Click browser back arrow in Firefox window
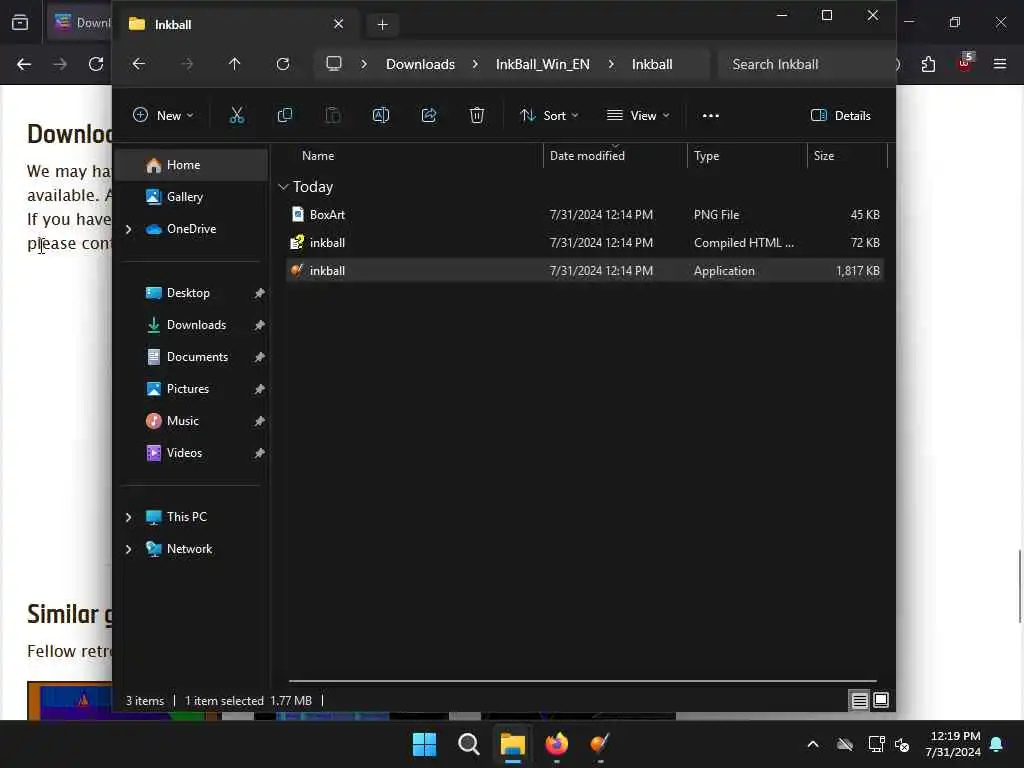Screen dimensions: 1024x768 point(24,64)
